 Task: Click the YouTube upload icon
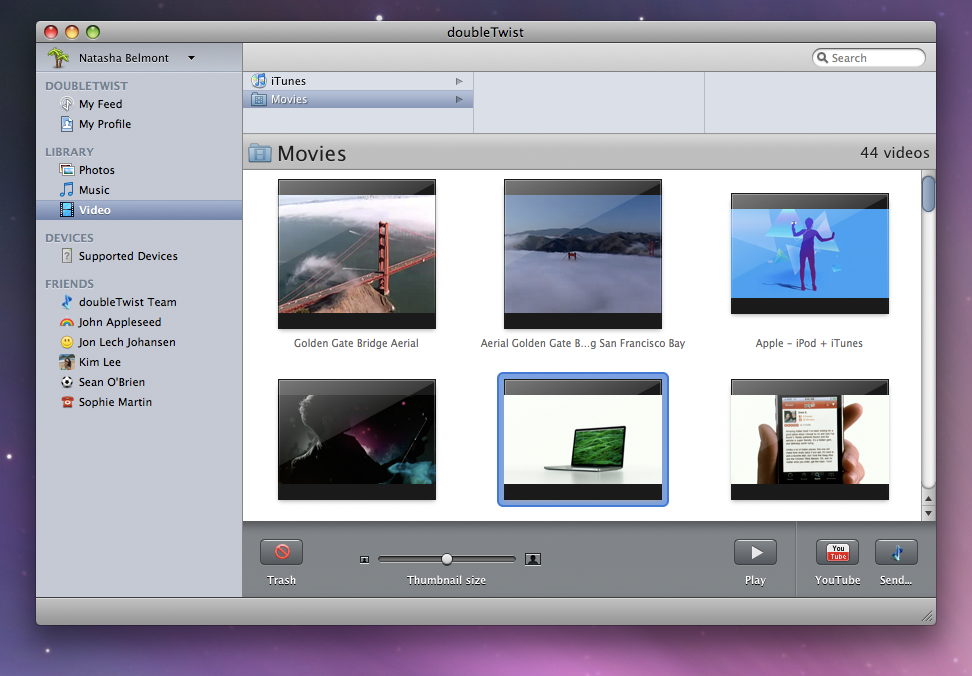(x=837, y=552)
